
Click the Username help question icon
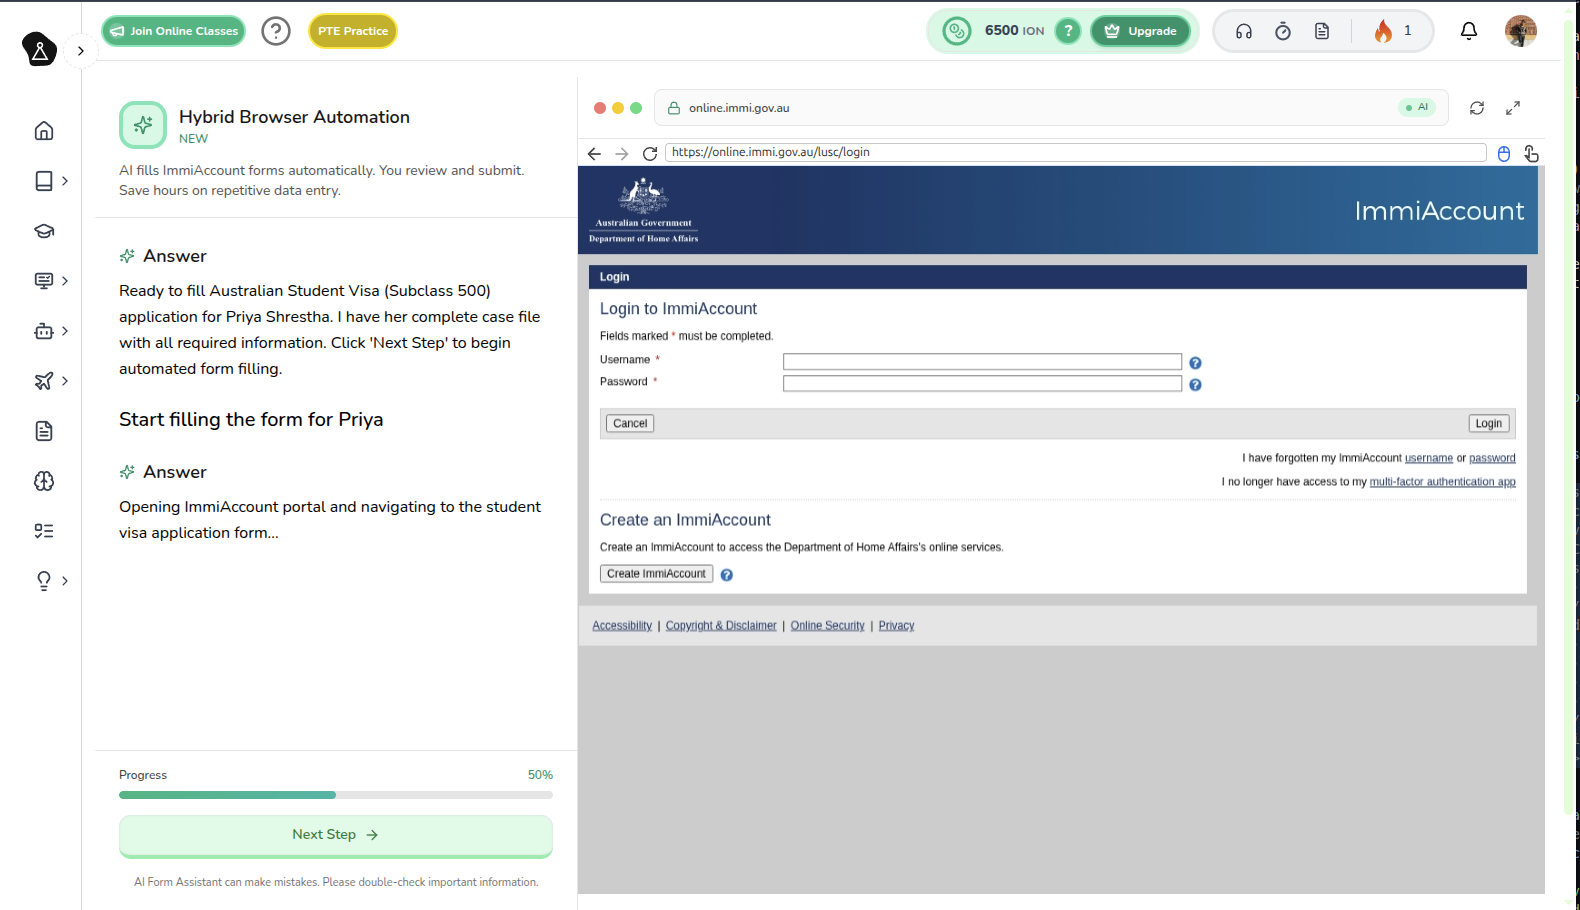tap(1195, 363)
